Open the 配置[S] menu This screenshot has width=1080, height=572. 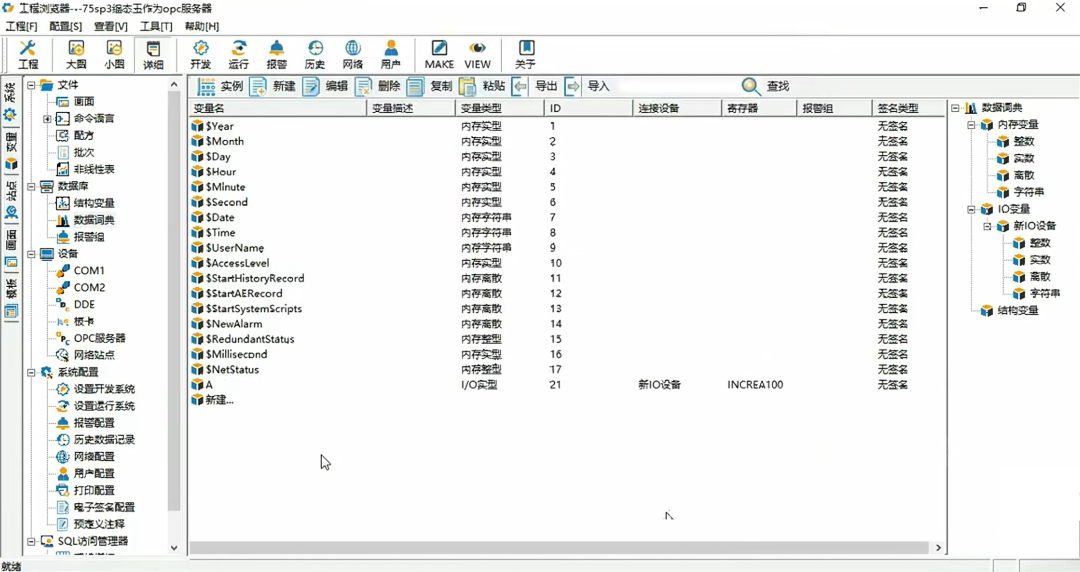pos(65,26)
